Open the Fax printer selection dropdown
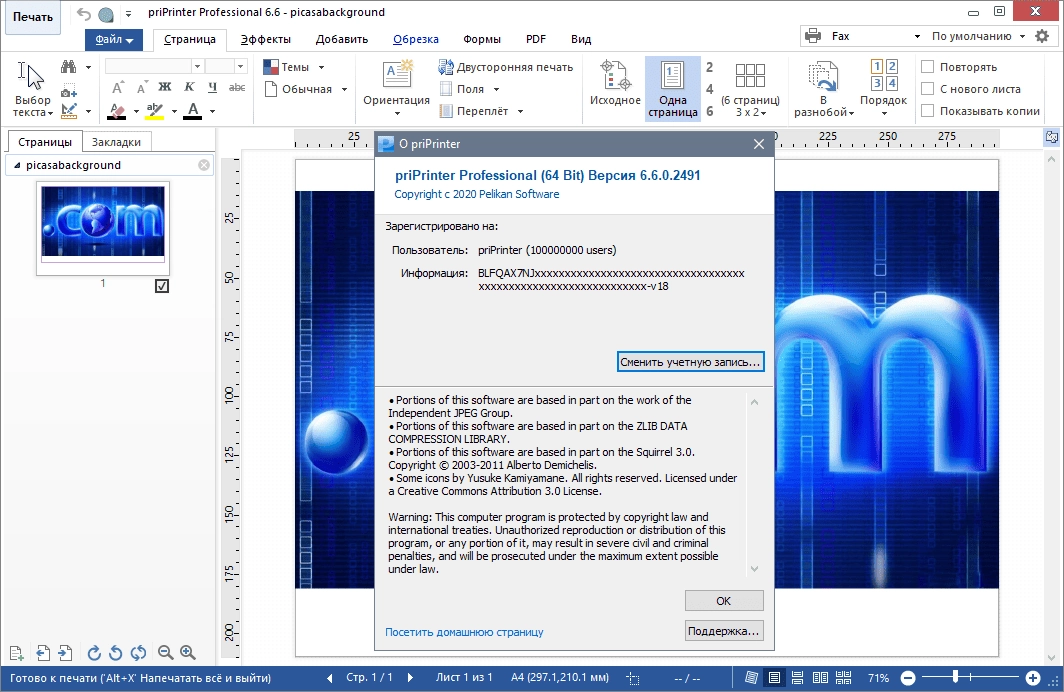The height and width of the screenshot is (692, 1064). [x=917, y=37]
